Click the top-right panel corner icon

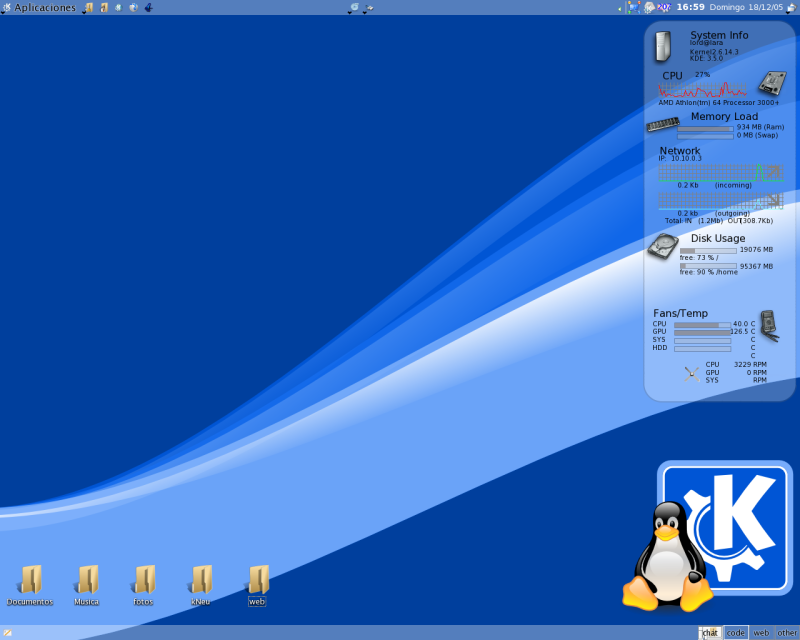point(791,8)
